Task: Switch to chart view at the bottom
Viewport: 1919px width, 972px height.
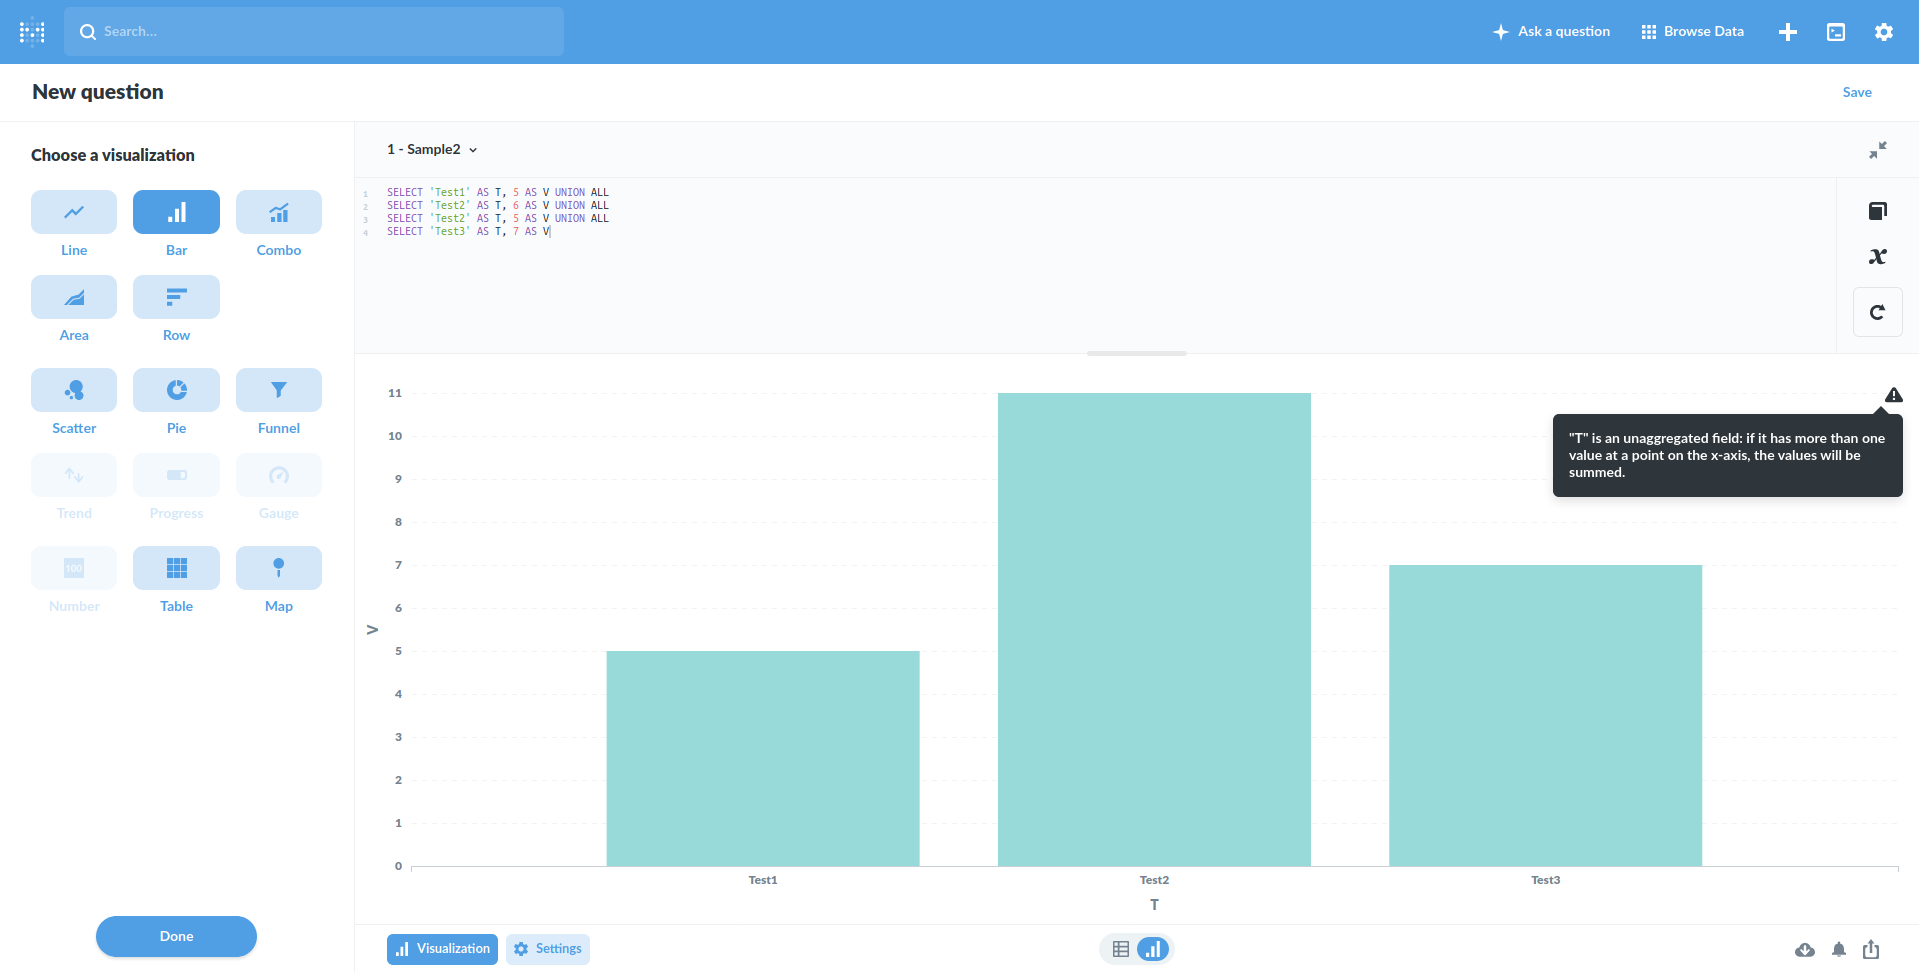Action: coord(1152,948)
